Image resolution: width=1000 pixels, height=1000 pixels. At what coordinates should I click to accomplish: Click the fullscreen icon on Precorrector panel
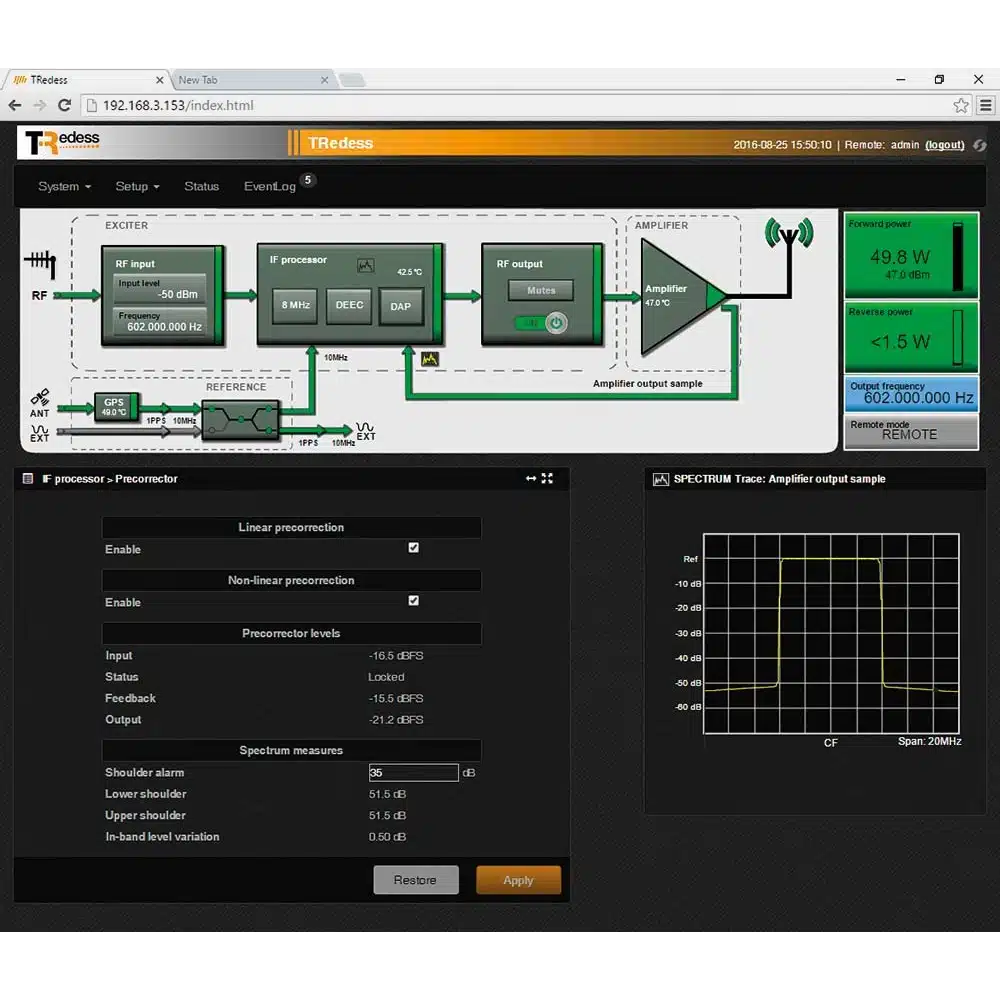coord(547,478)
